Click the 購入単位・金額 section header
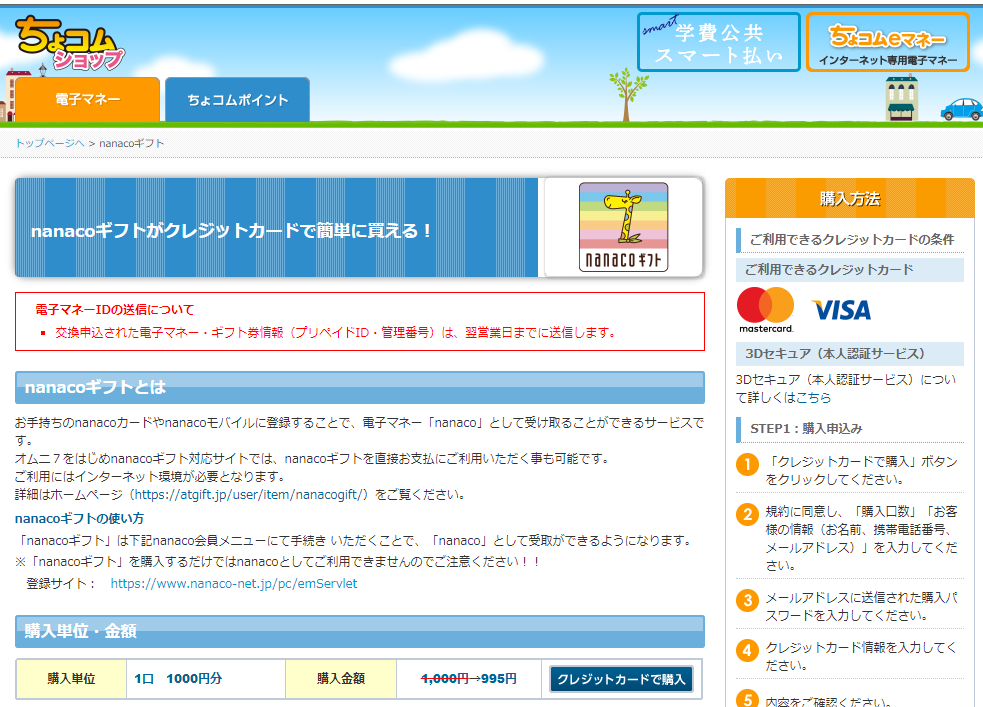983x707 pixels. pyautogui.click(x=360, y=631)
